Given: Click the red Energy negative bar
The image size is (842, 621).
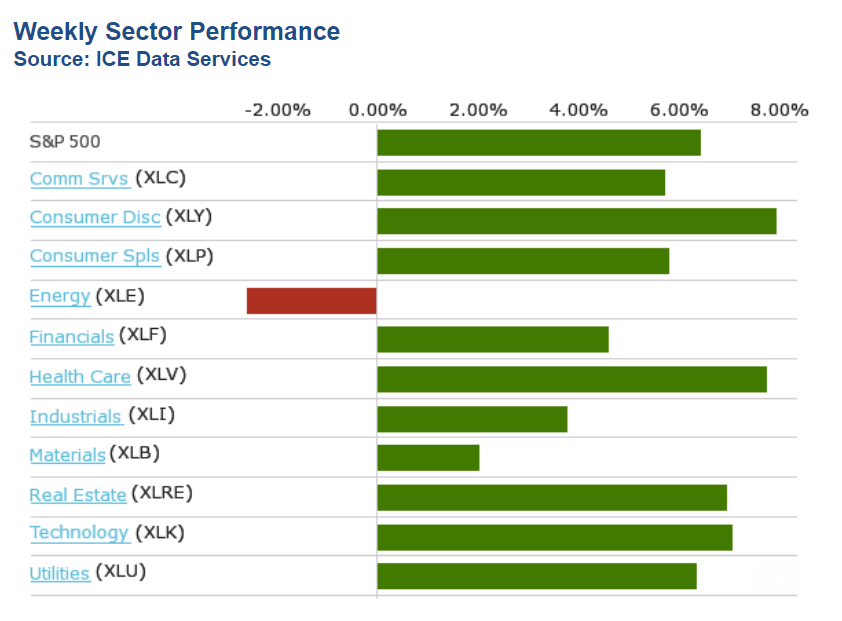Looking at the screenshot, I should 311,301.
